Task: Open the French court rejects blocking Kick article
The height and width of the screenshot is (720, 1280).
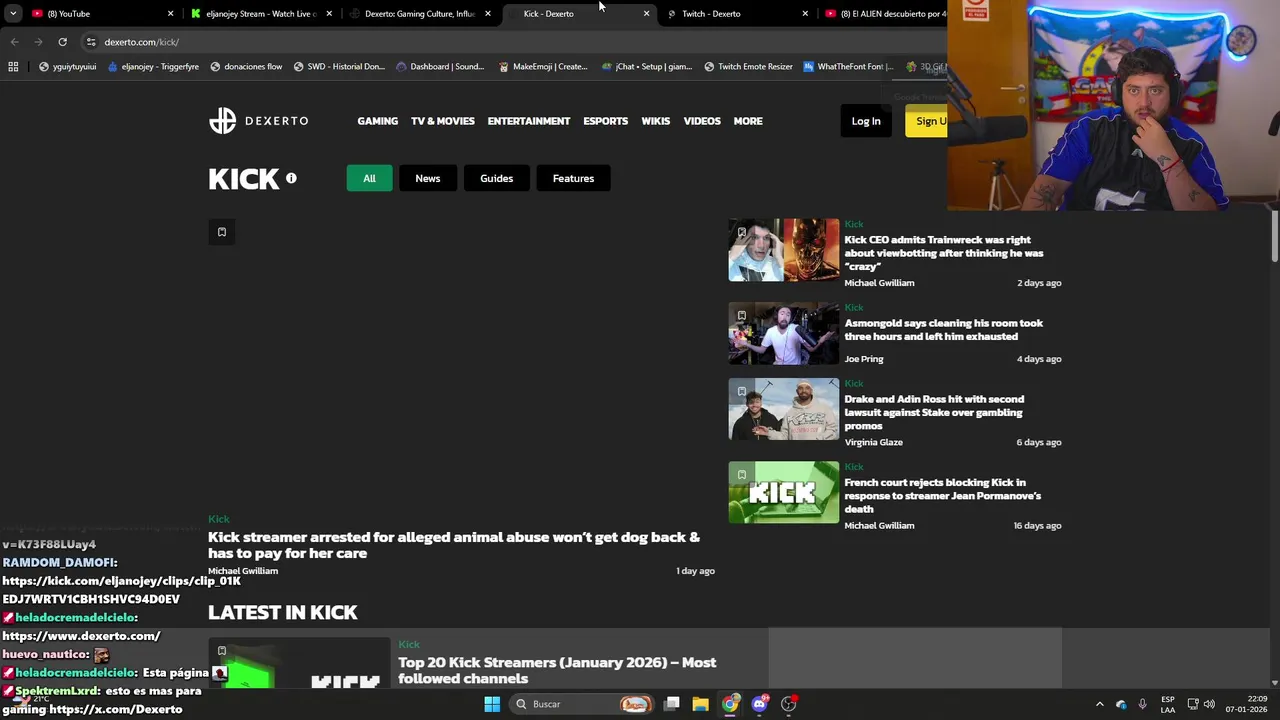Action: (x=942, y=495)
